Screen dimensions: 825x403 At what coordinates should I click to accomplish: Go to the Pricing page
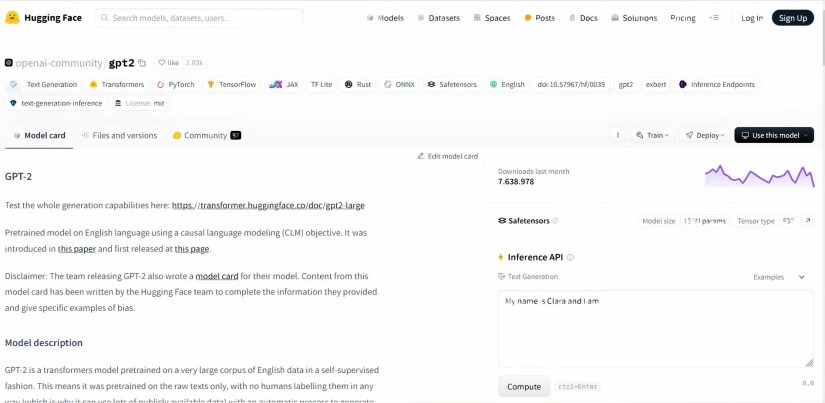pyautogui.click(x=682, y=18)
